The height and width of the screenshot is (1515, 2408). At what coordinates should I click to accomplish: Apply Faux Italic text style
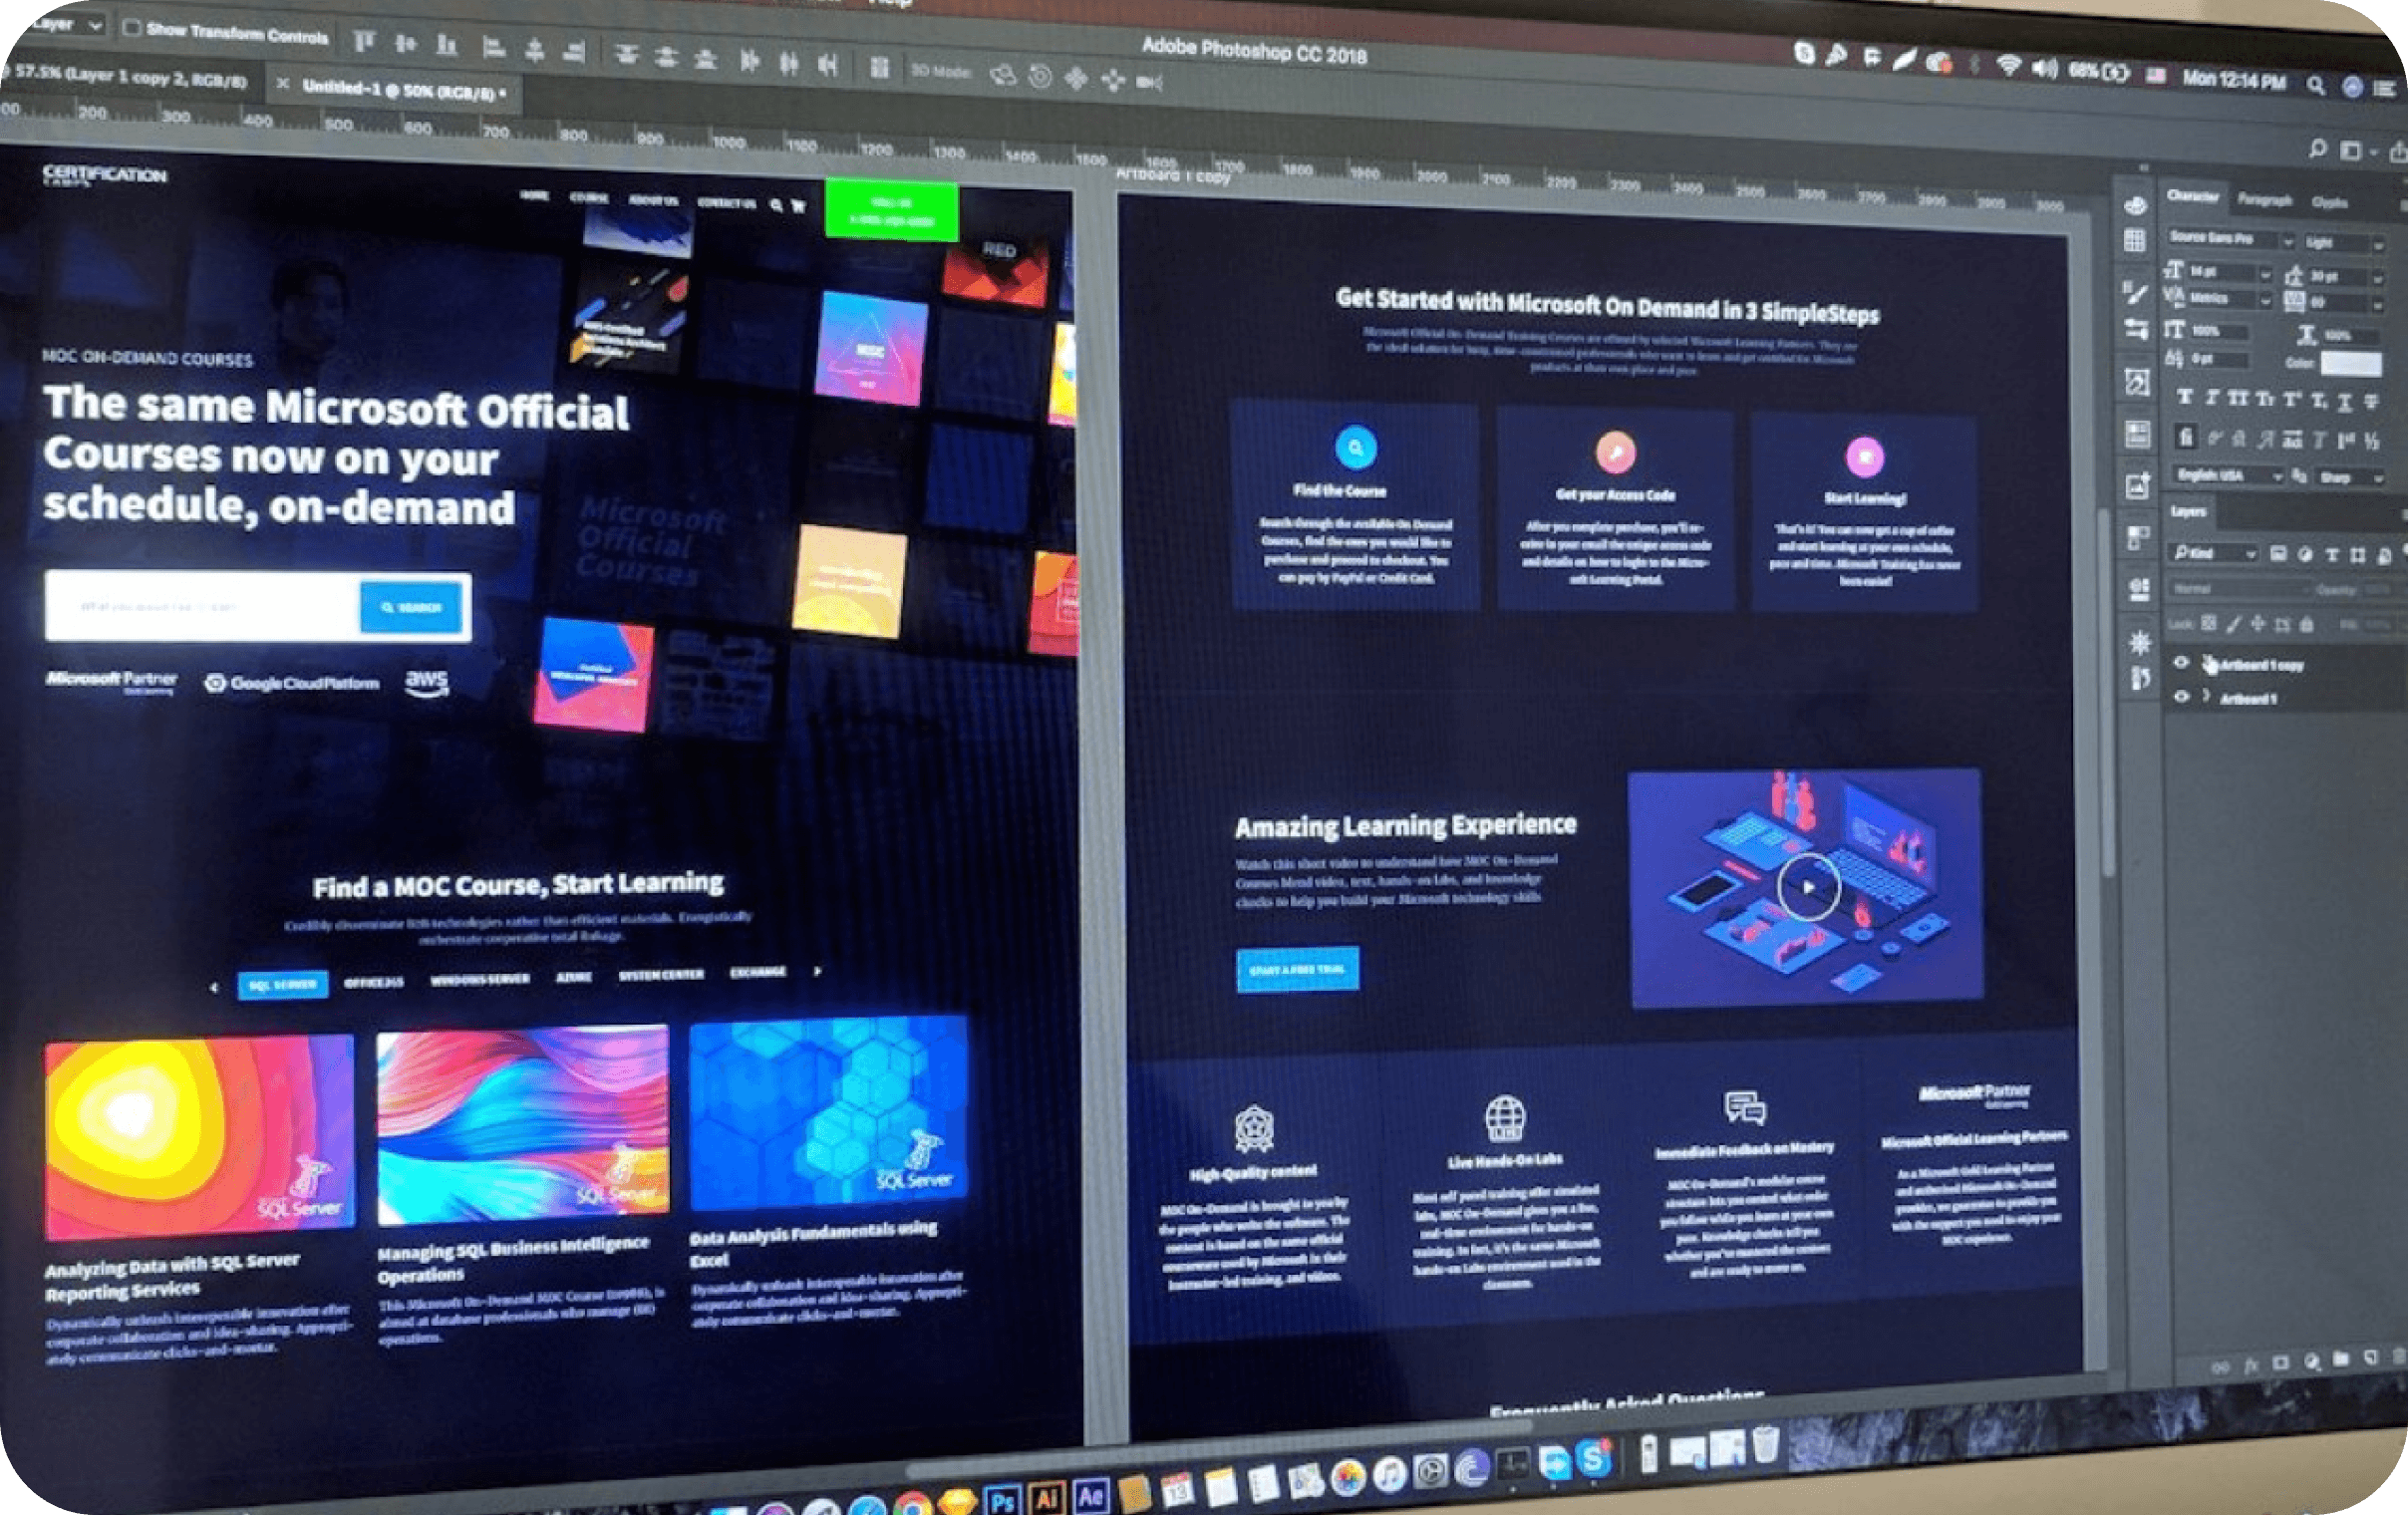click(2211, 398)
